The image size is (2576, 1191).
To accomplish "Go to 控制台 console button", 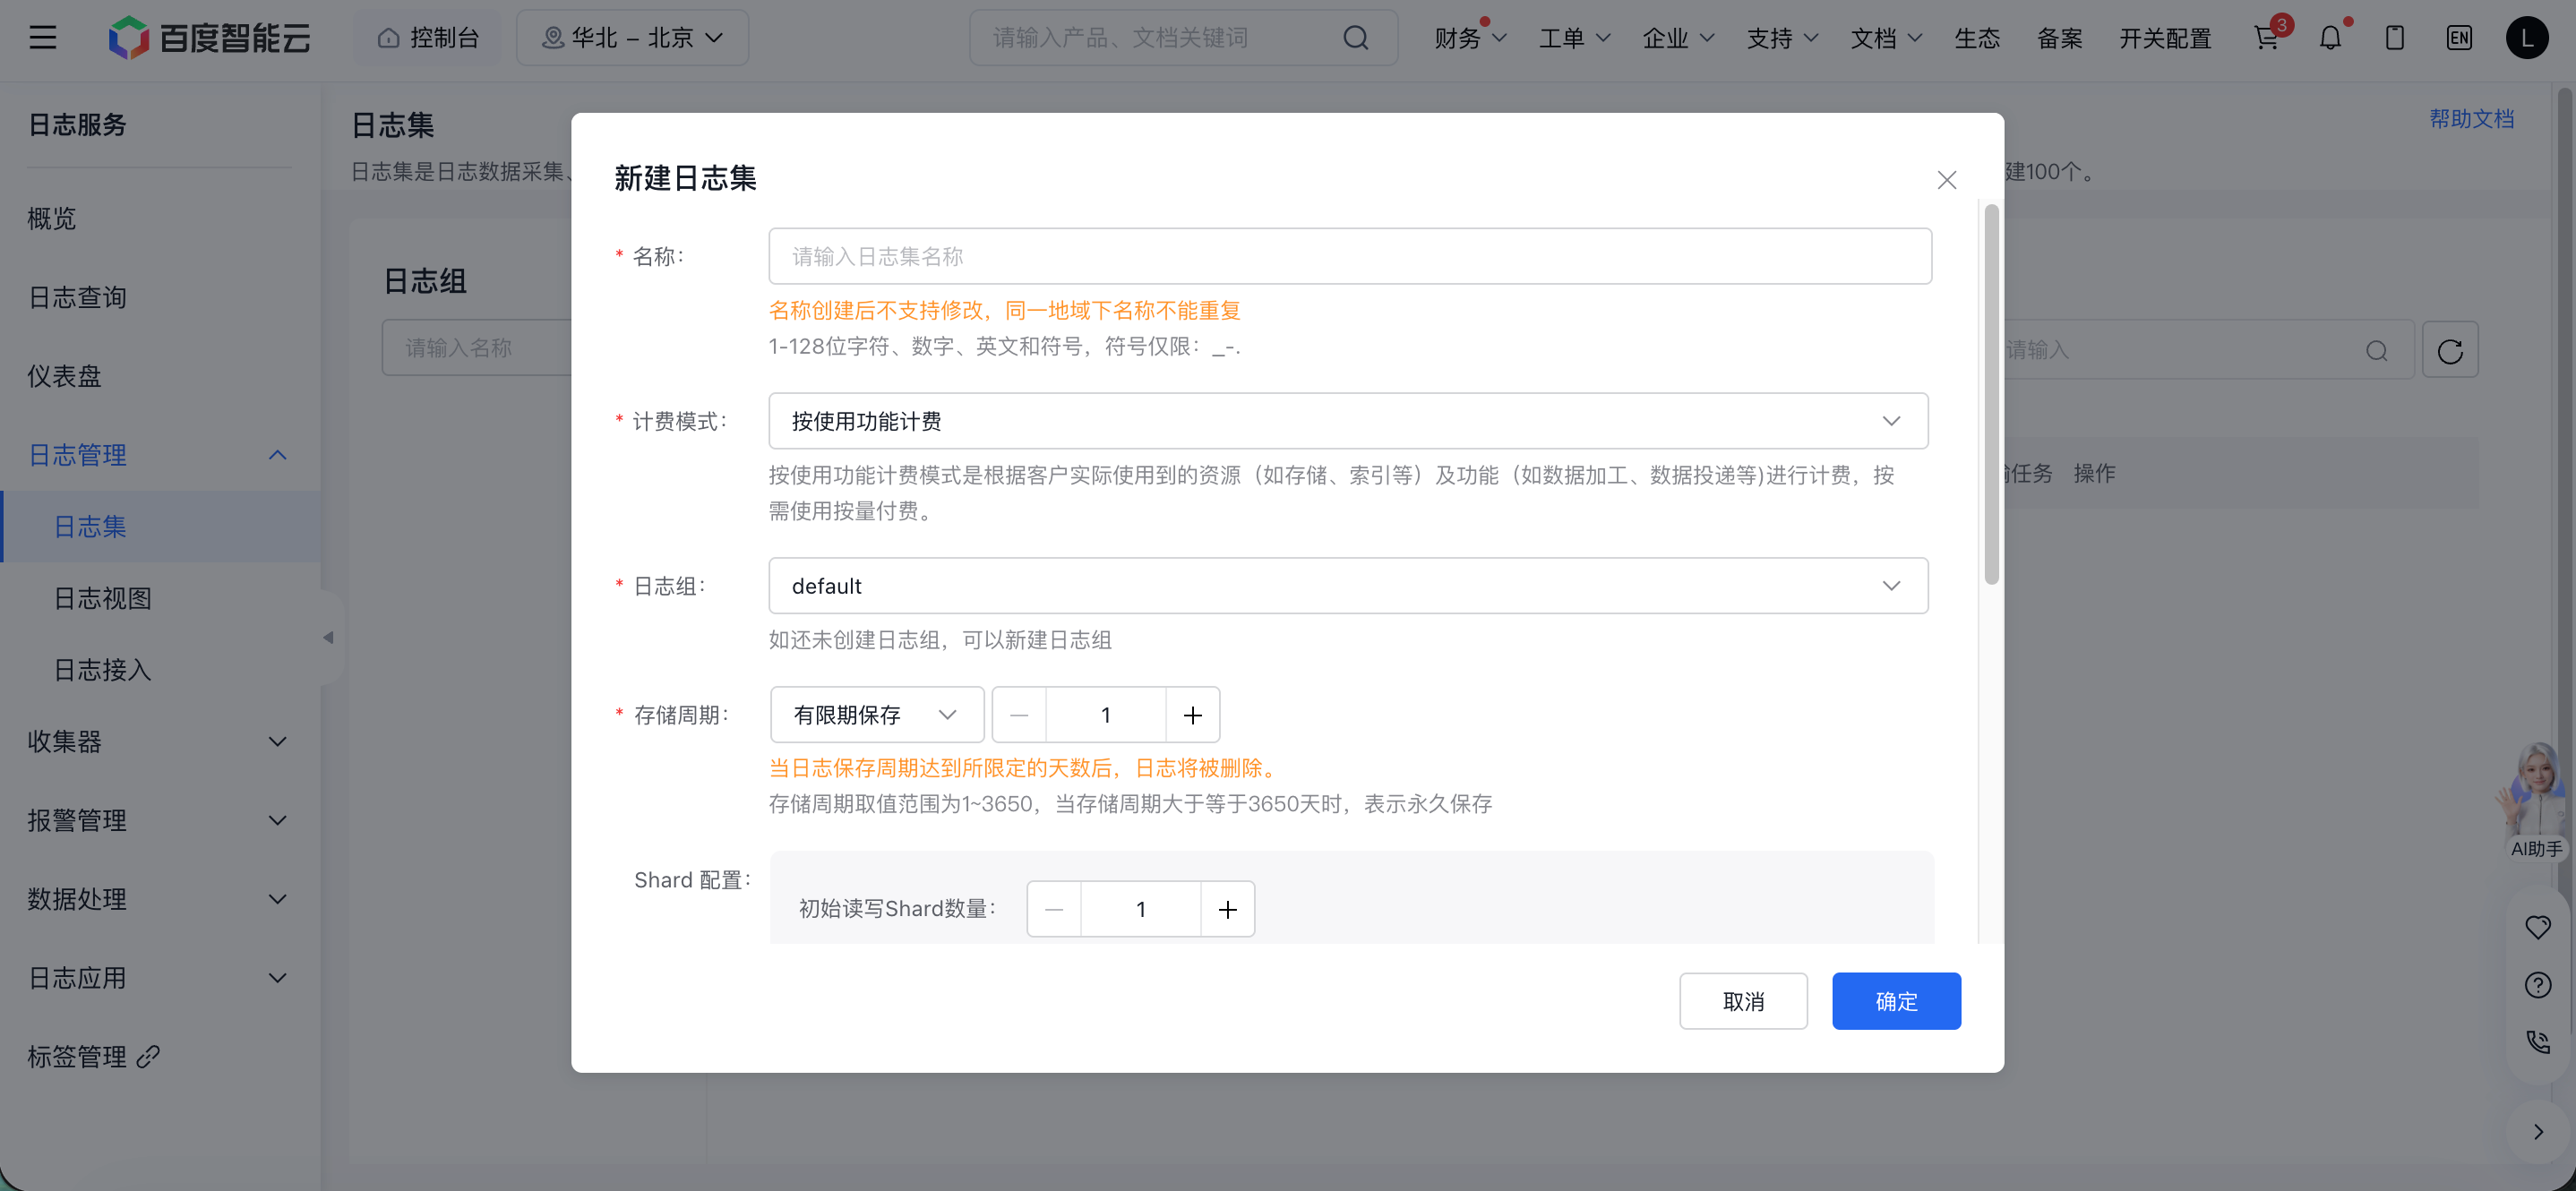I will (x=428, y=38).
